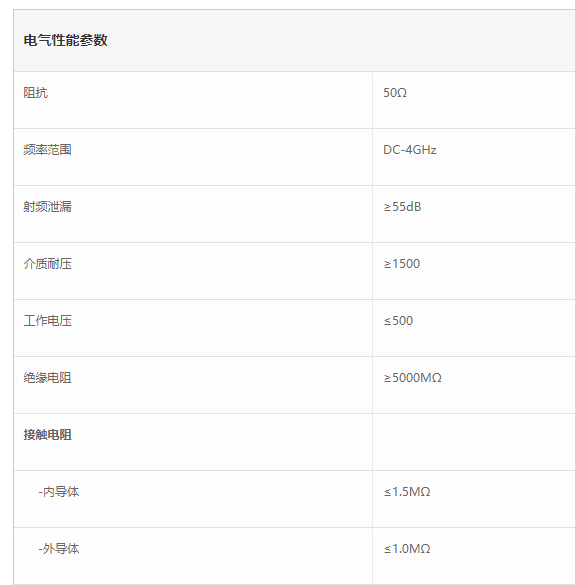Click the 电气性能参数 table header
575x585 pixels.
[66, 40]
